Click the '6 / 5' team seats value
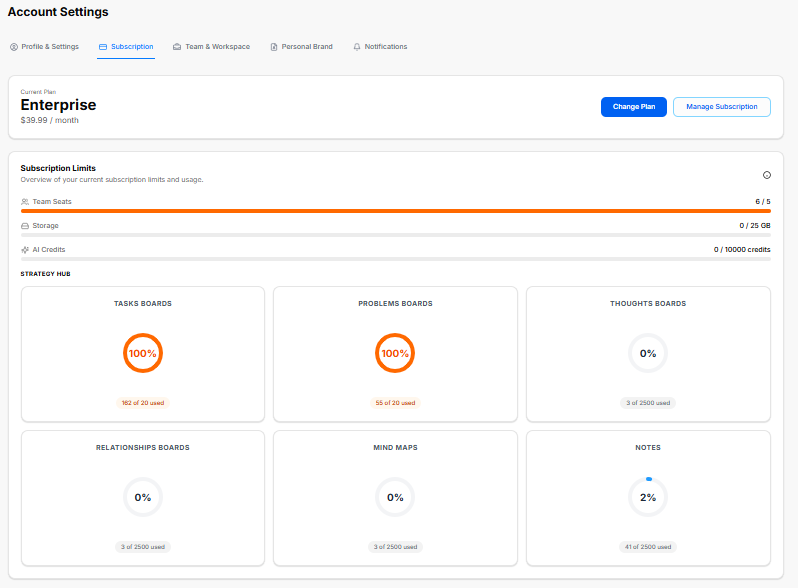798x588 pixels. pyautogui.click(x=762, y=202)
